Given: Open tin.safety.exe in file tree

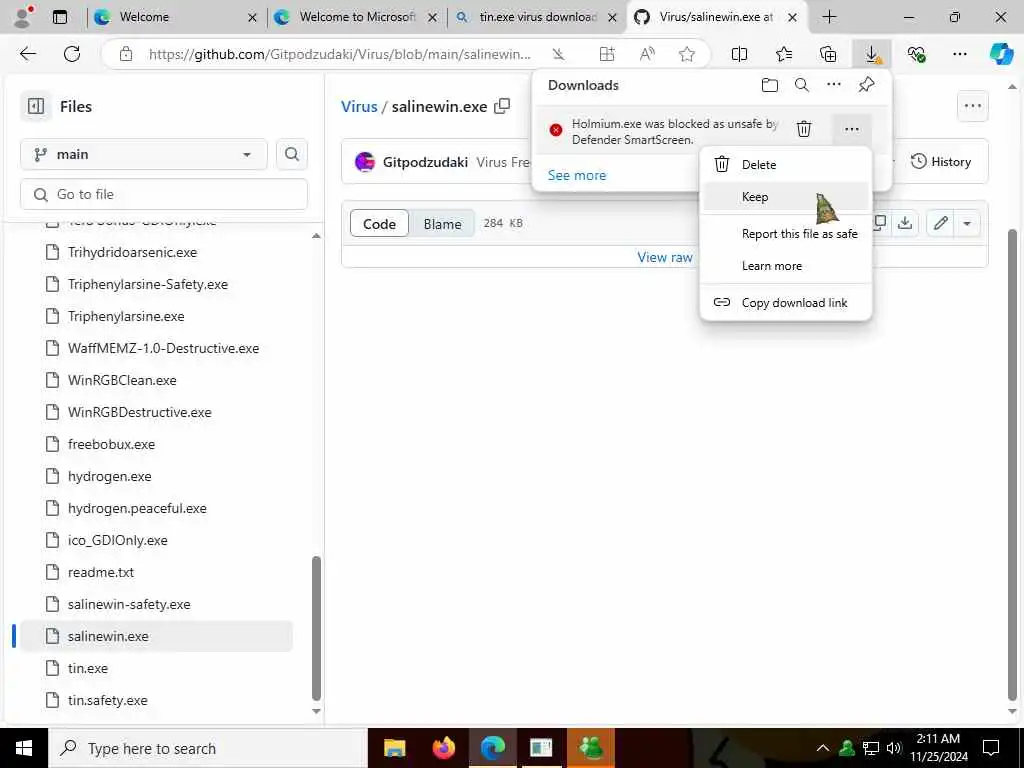Looking at the screenshot, I should (108, 700).
